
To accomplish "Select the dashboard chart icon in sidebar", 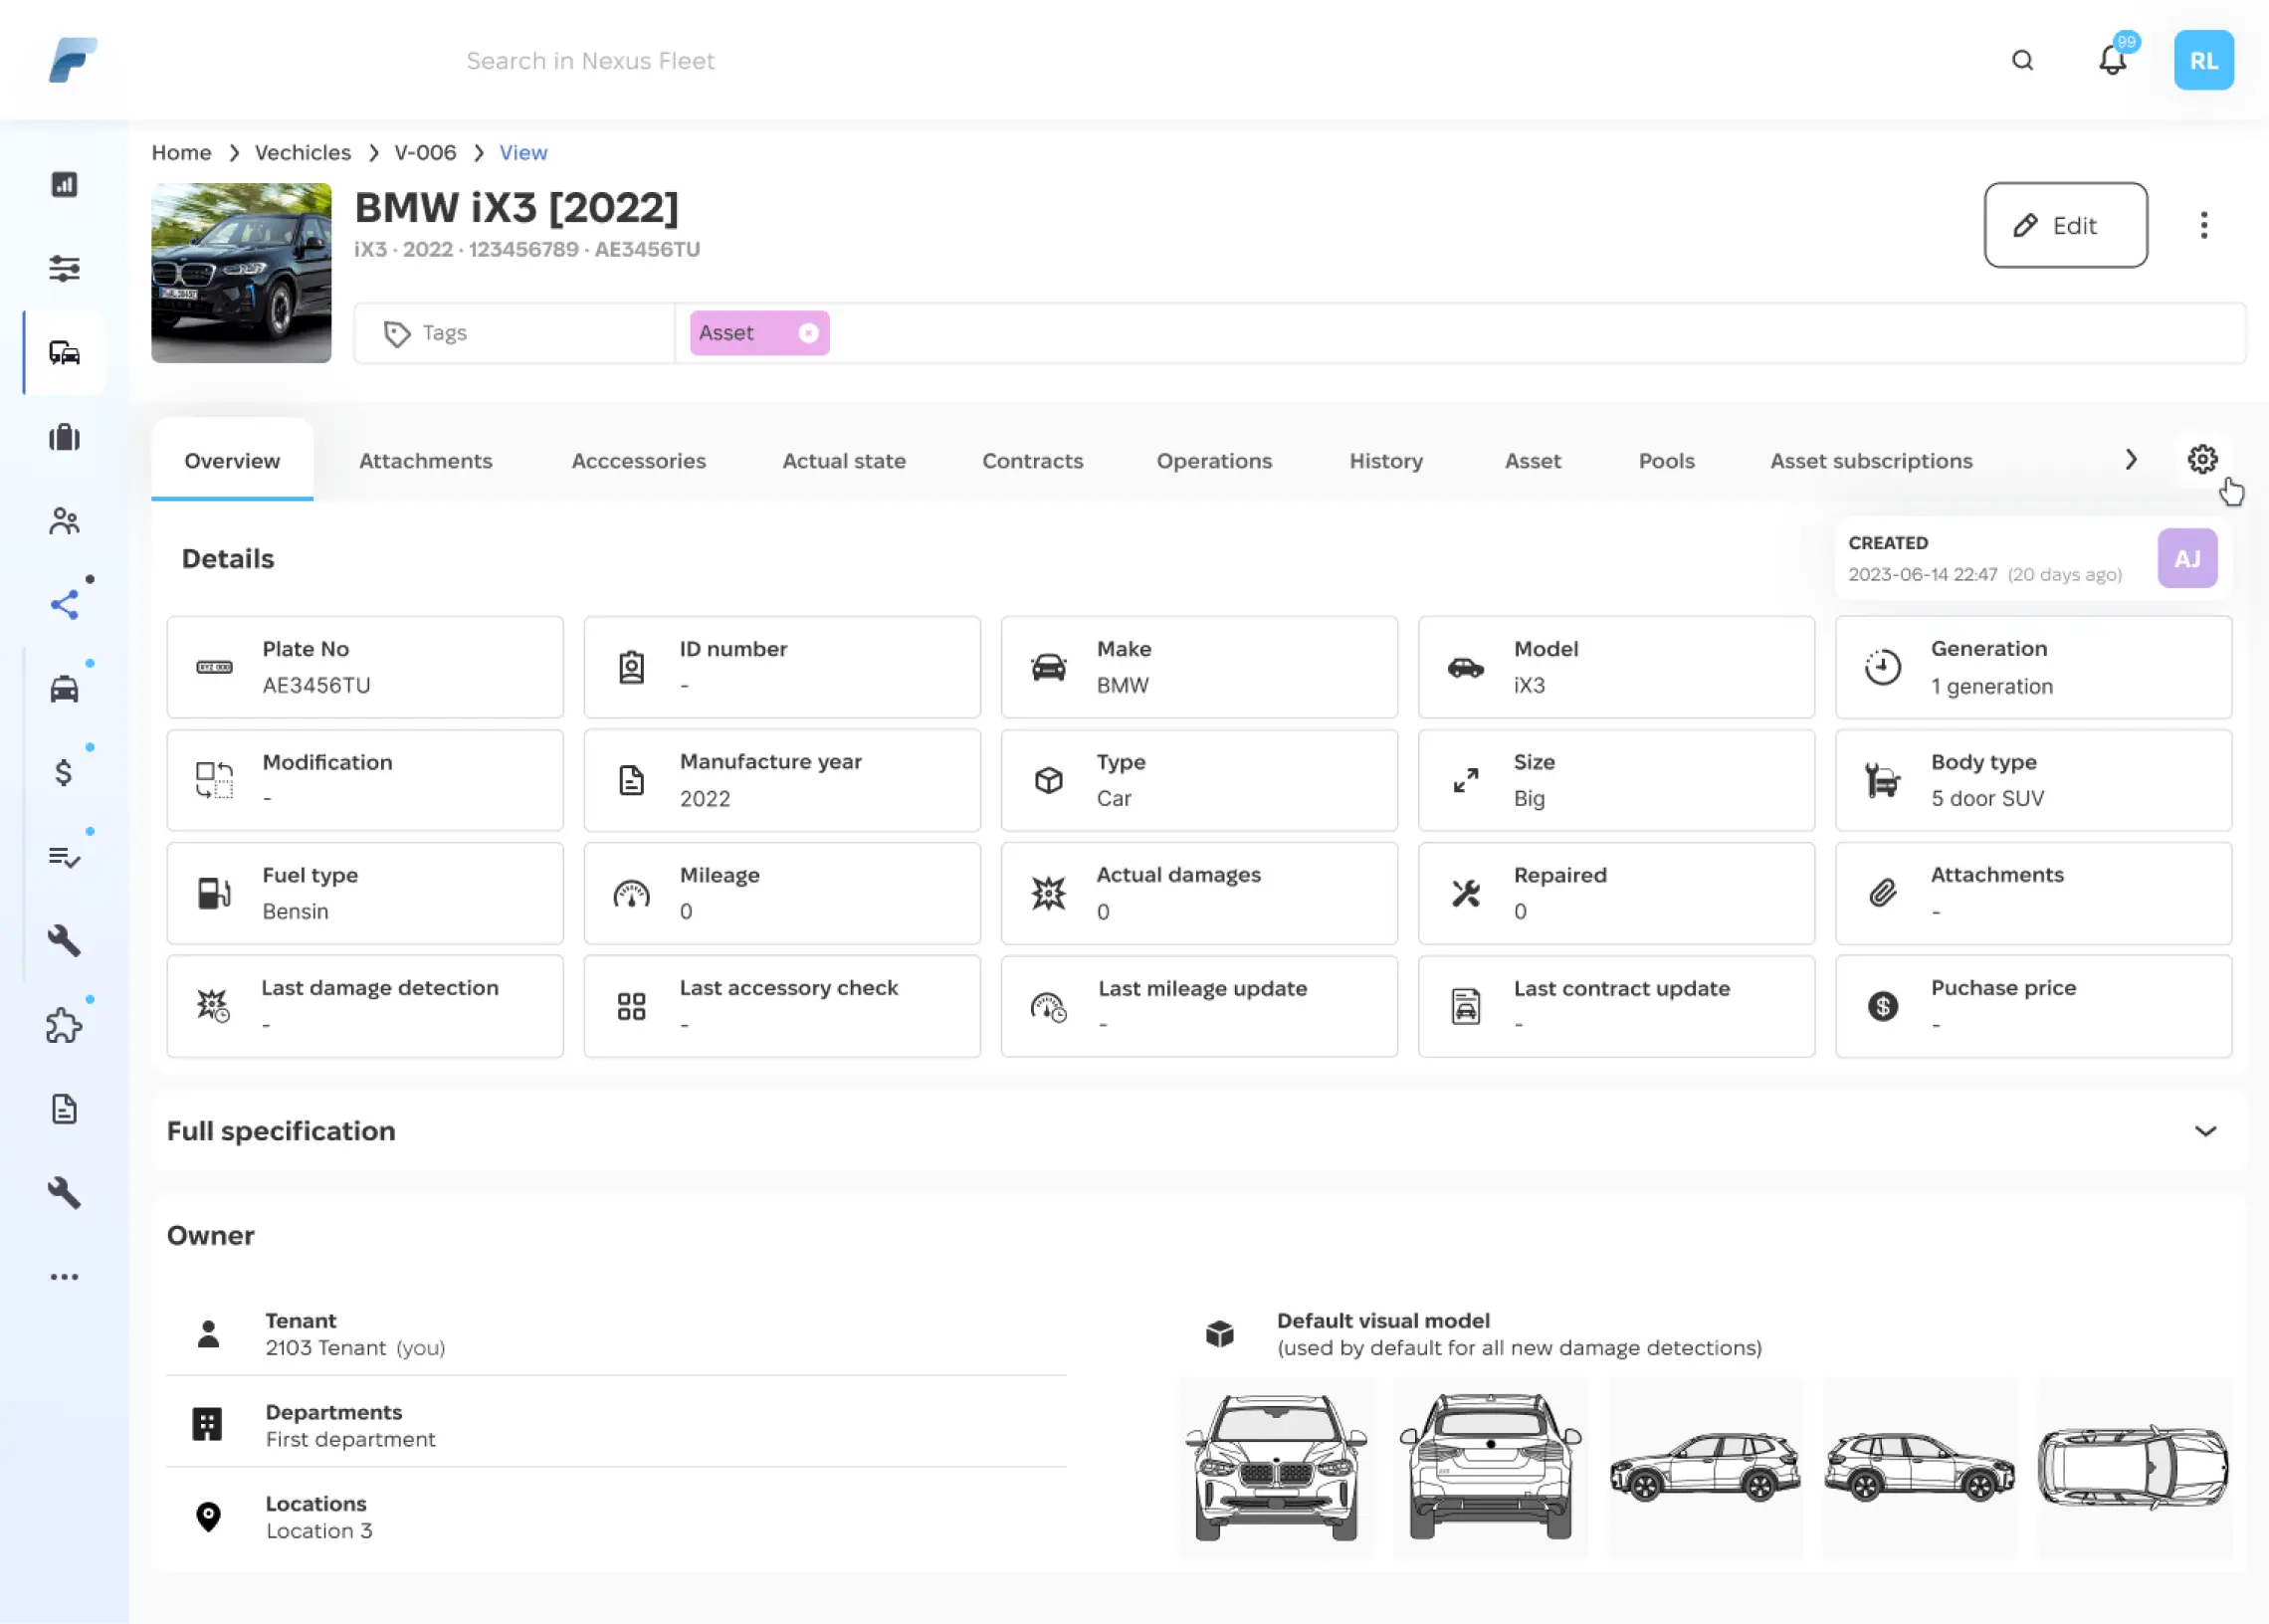I will point(64,184).
